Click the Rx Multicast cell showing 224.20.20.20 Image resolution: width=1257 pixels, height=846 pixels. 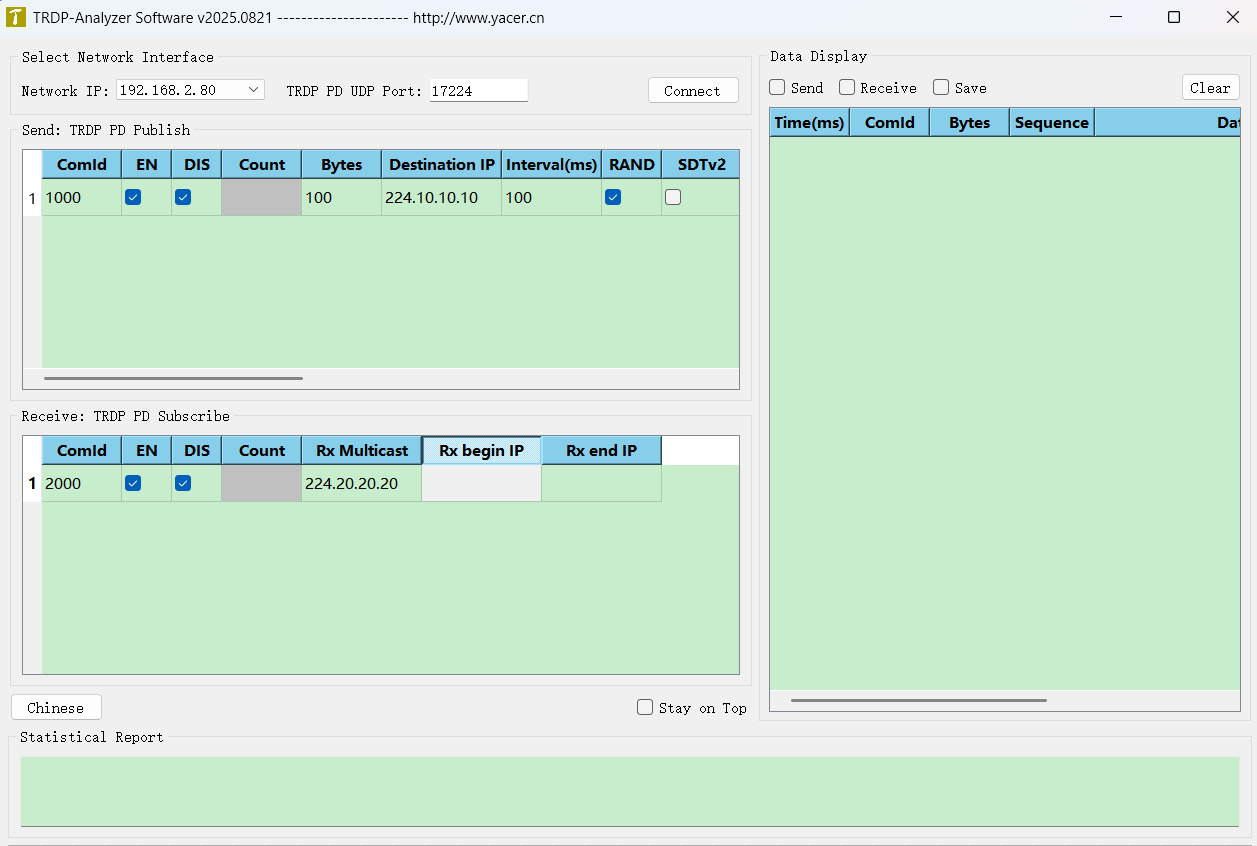coord(360,483)
